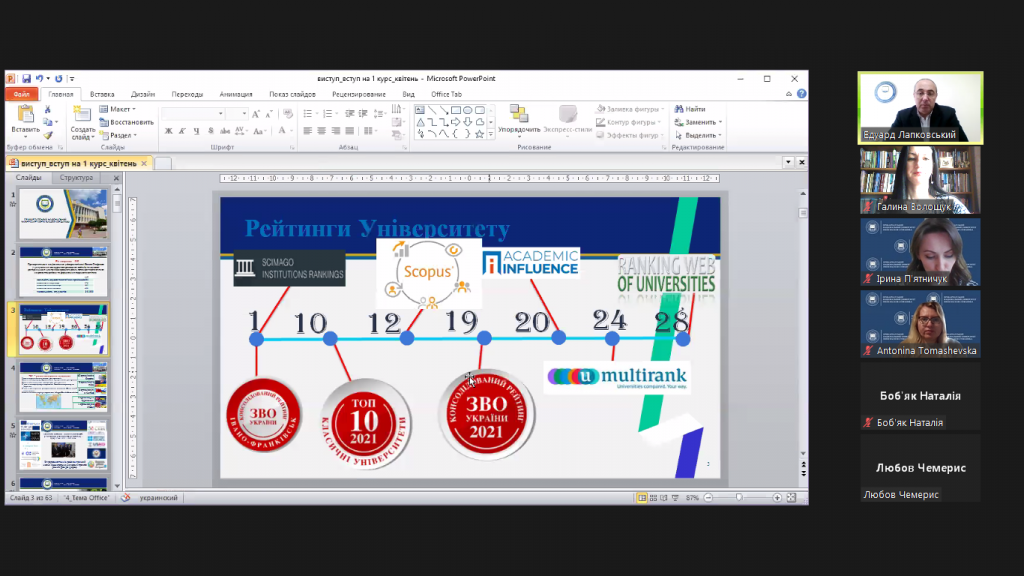Click the Find (Найти) binoculars icon

click(x=679, y=109)
